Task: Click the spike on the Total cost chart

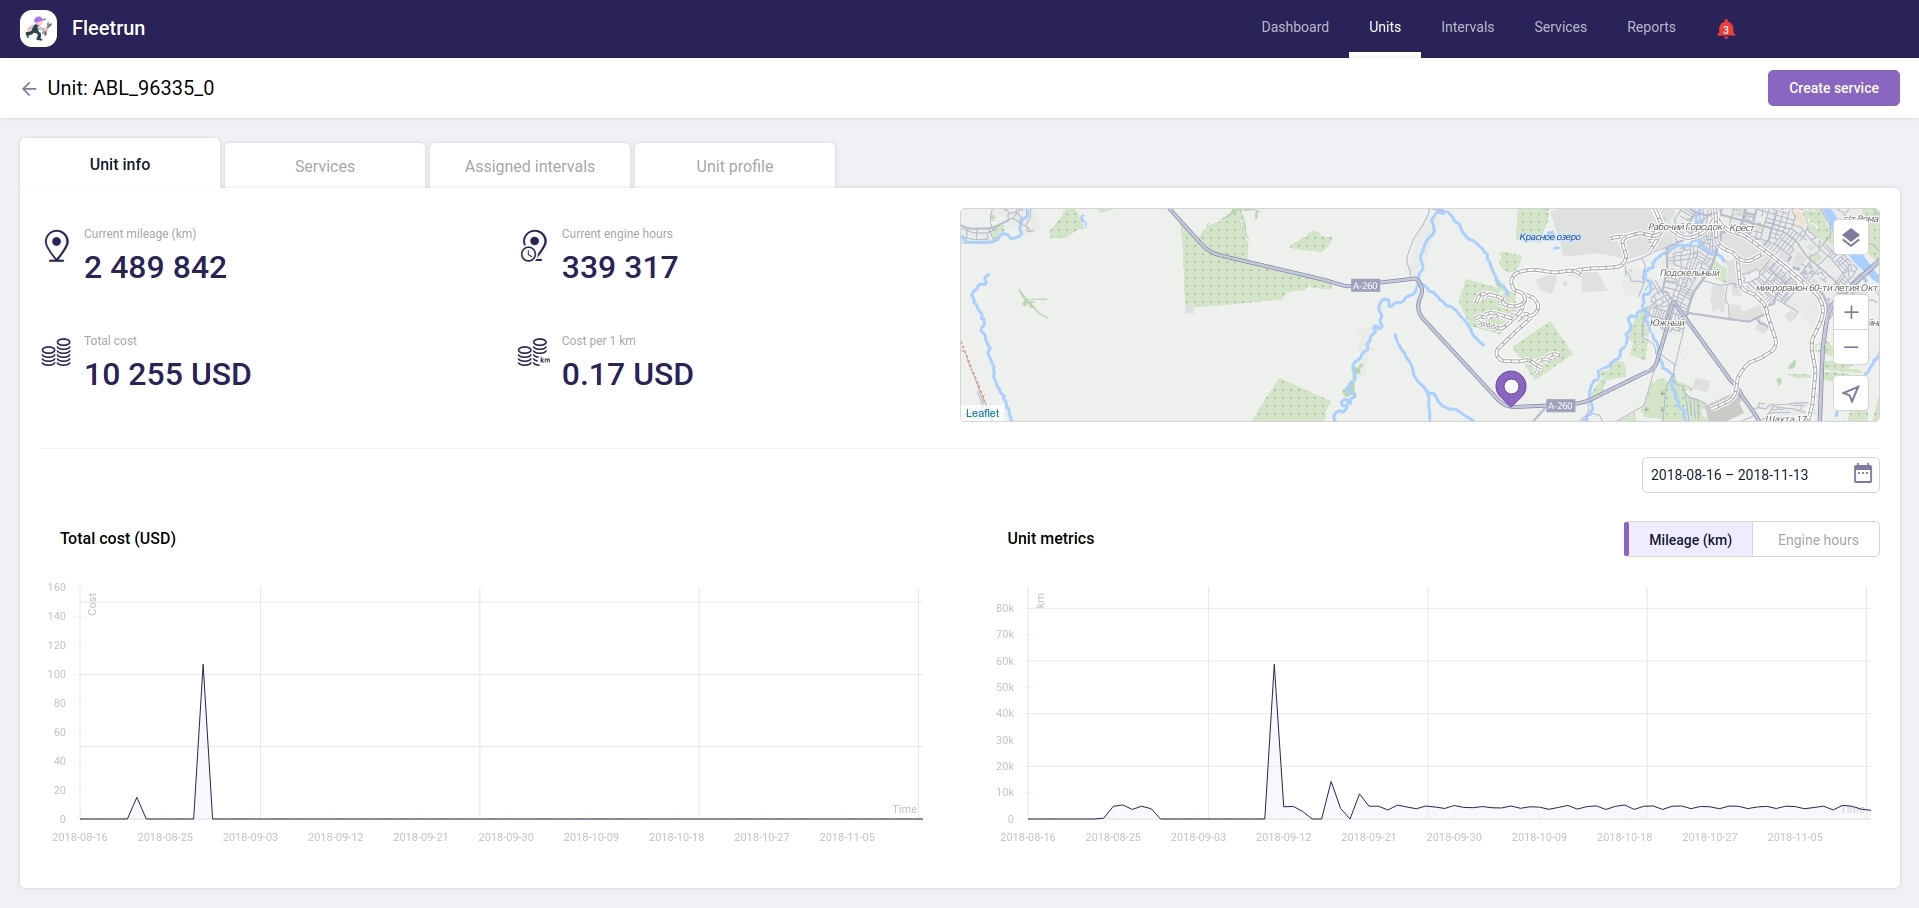Action: [203, 666]
